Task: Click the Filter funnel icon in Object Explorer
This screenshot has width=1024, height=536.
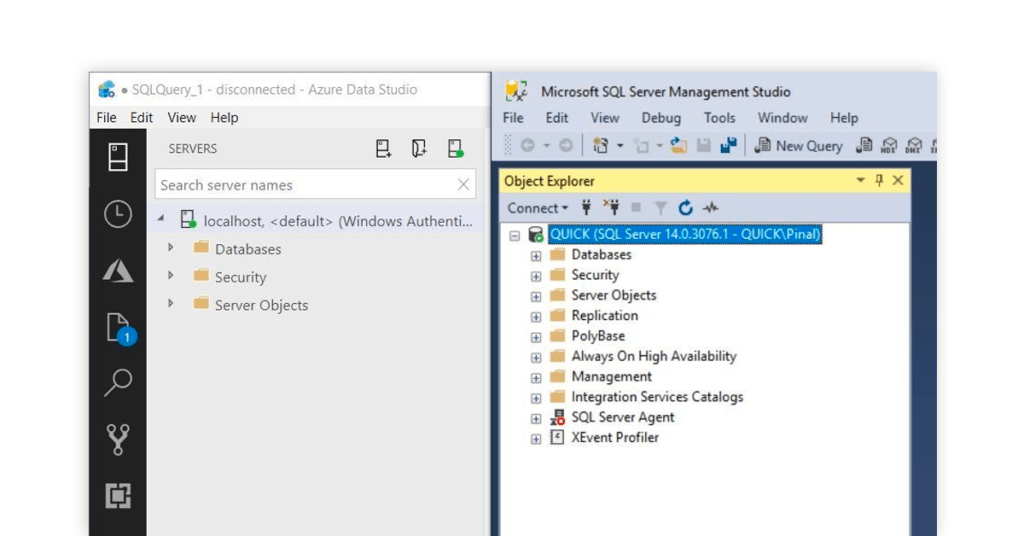Action: point(660,208)
